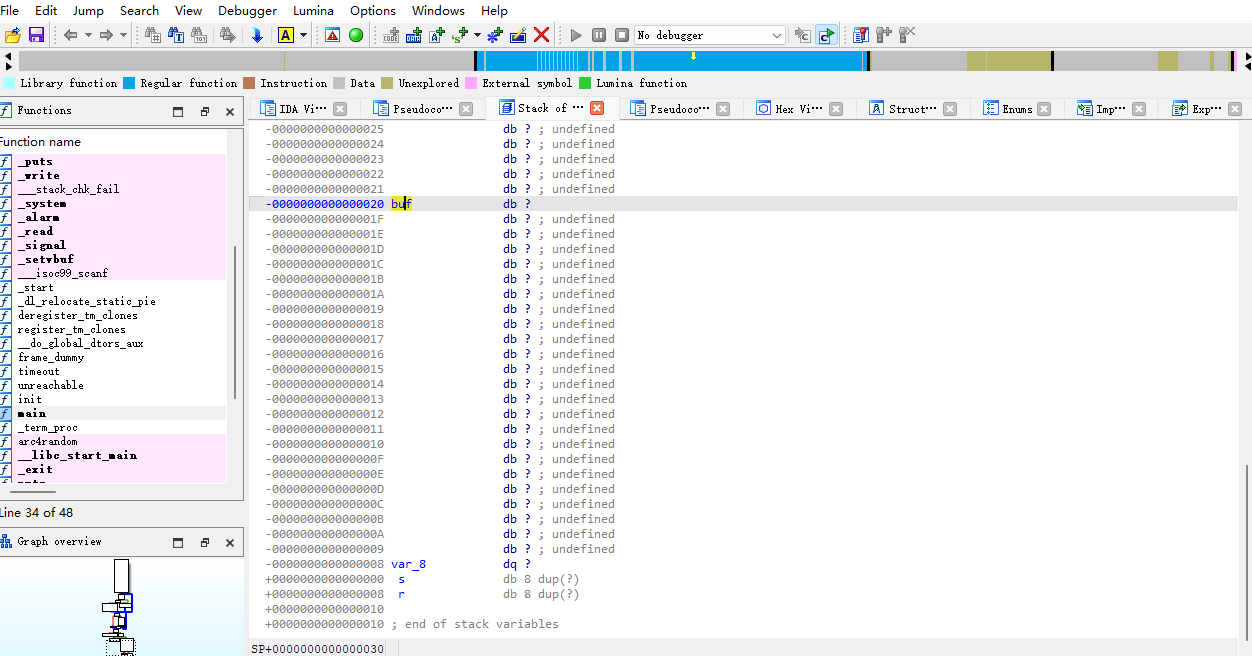Click the blue asterisk array icon
The height and width of the screenshot is (656, 1252).
click(494, 35)
